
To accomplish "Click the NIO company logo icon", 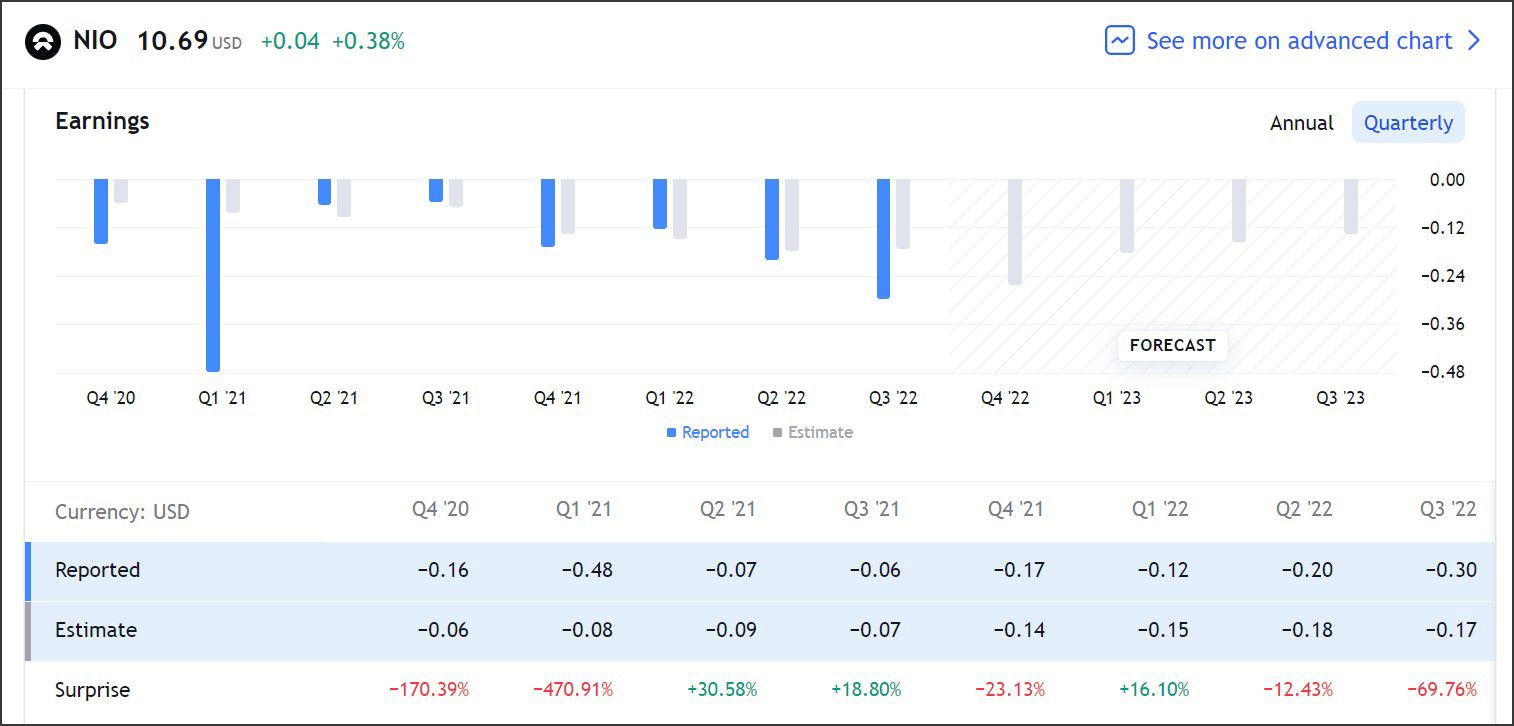I will point(43,41).
